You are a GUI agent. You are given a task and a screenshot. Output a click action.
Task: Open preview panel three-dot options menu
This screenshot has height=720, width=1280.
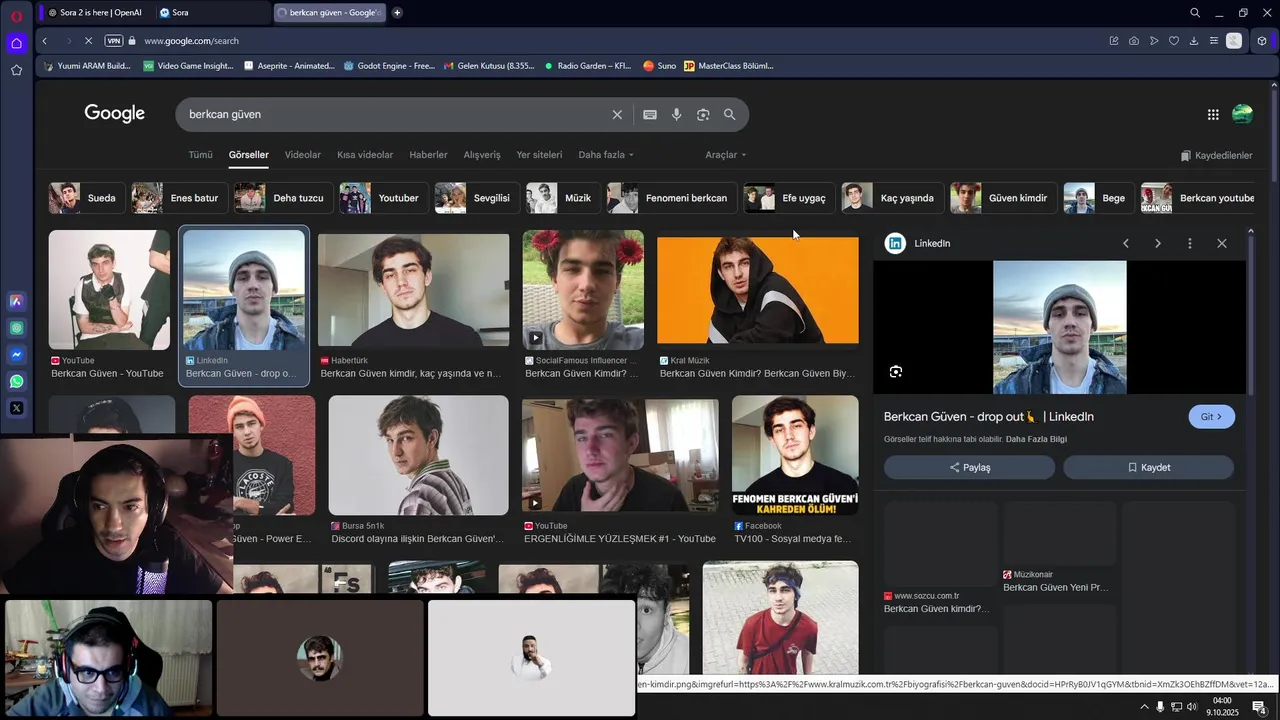click(x=1190, y=243)
